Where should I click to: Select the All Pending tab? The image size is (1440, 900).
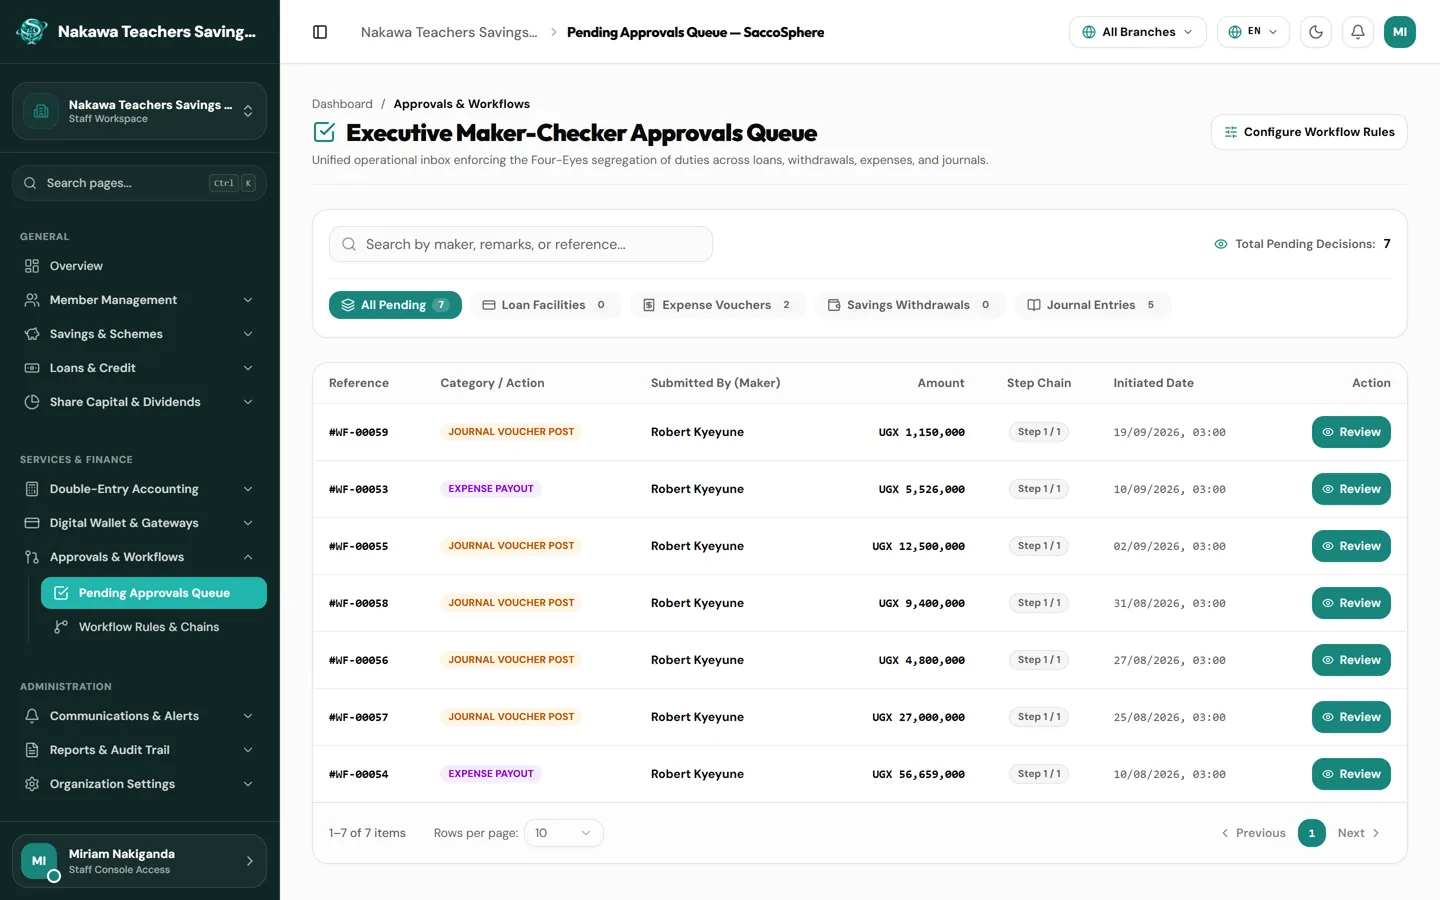point(395,305)
